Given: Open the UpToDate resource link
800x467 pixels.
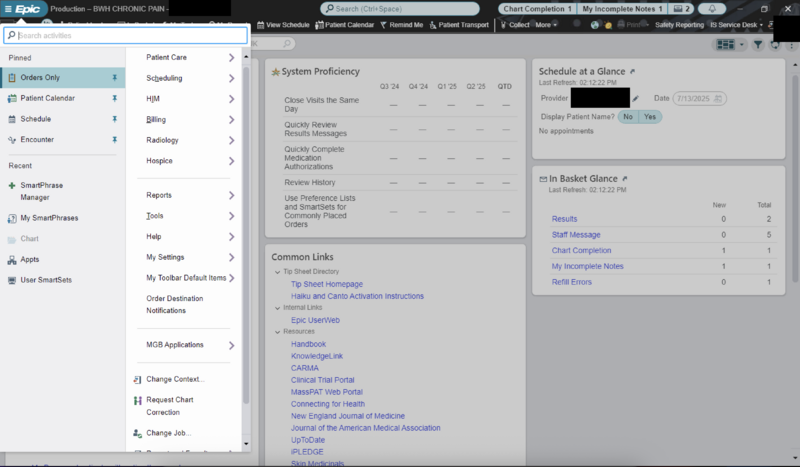Looking at the screenshot, I should coord(310,440).
